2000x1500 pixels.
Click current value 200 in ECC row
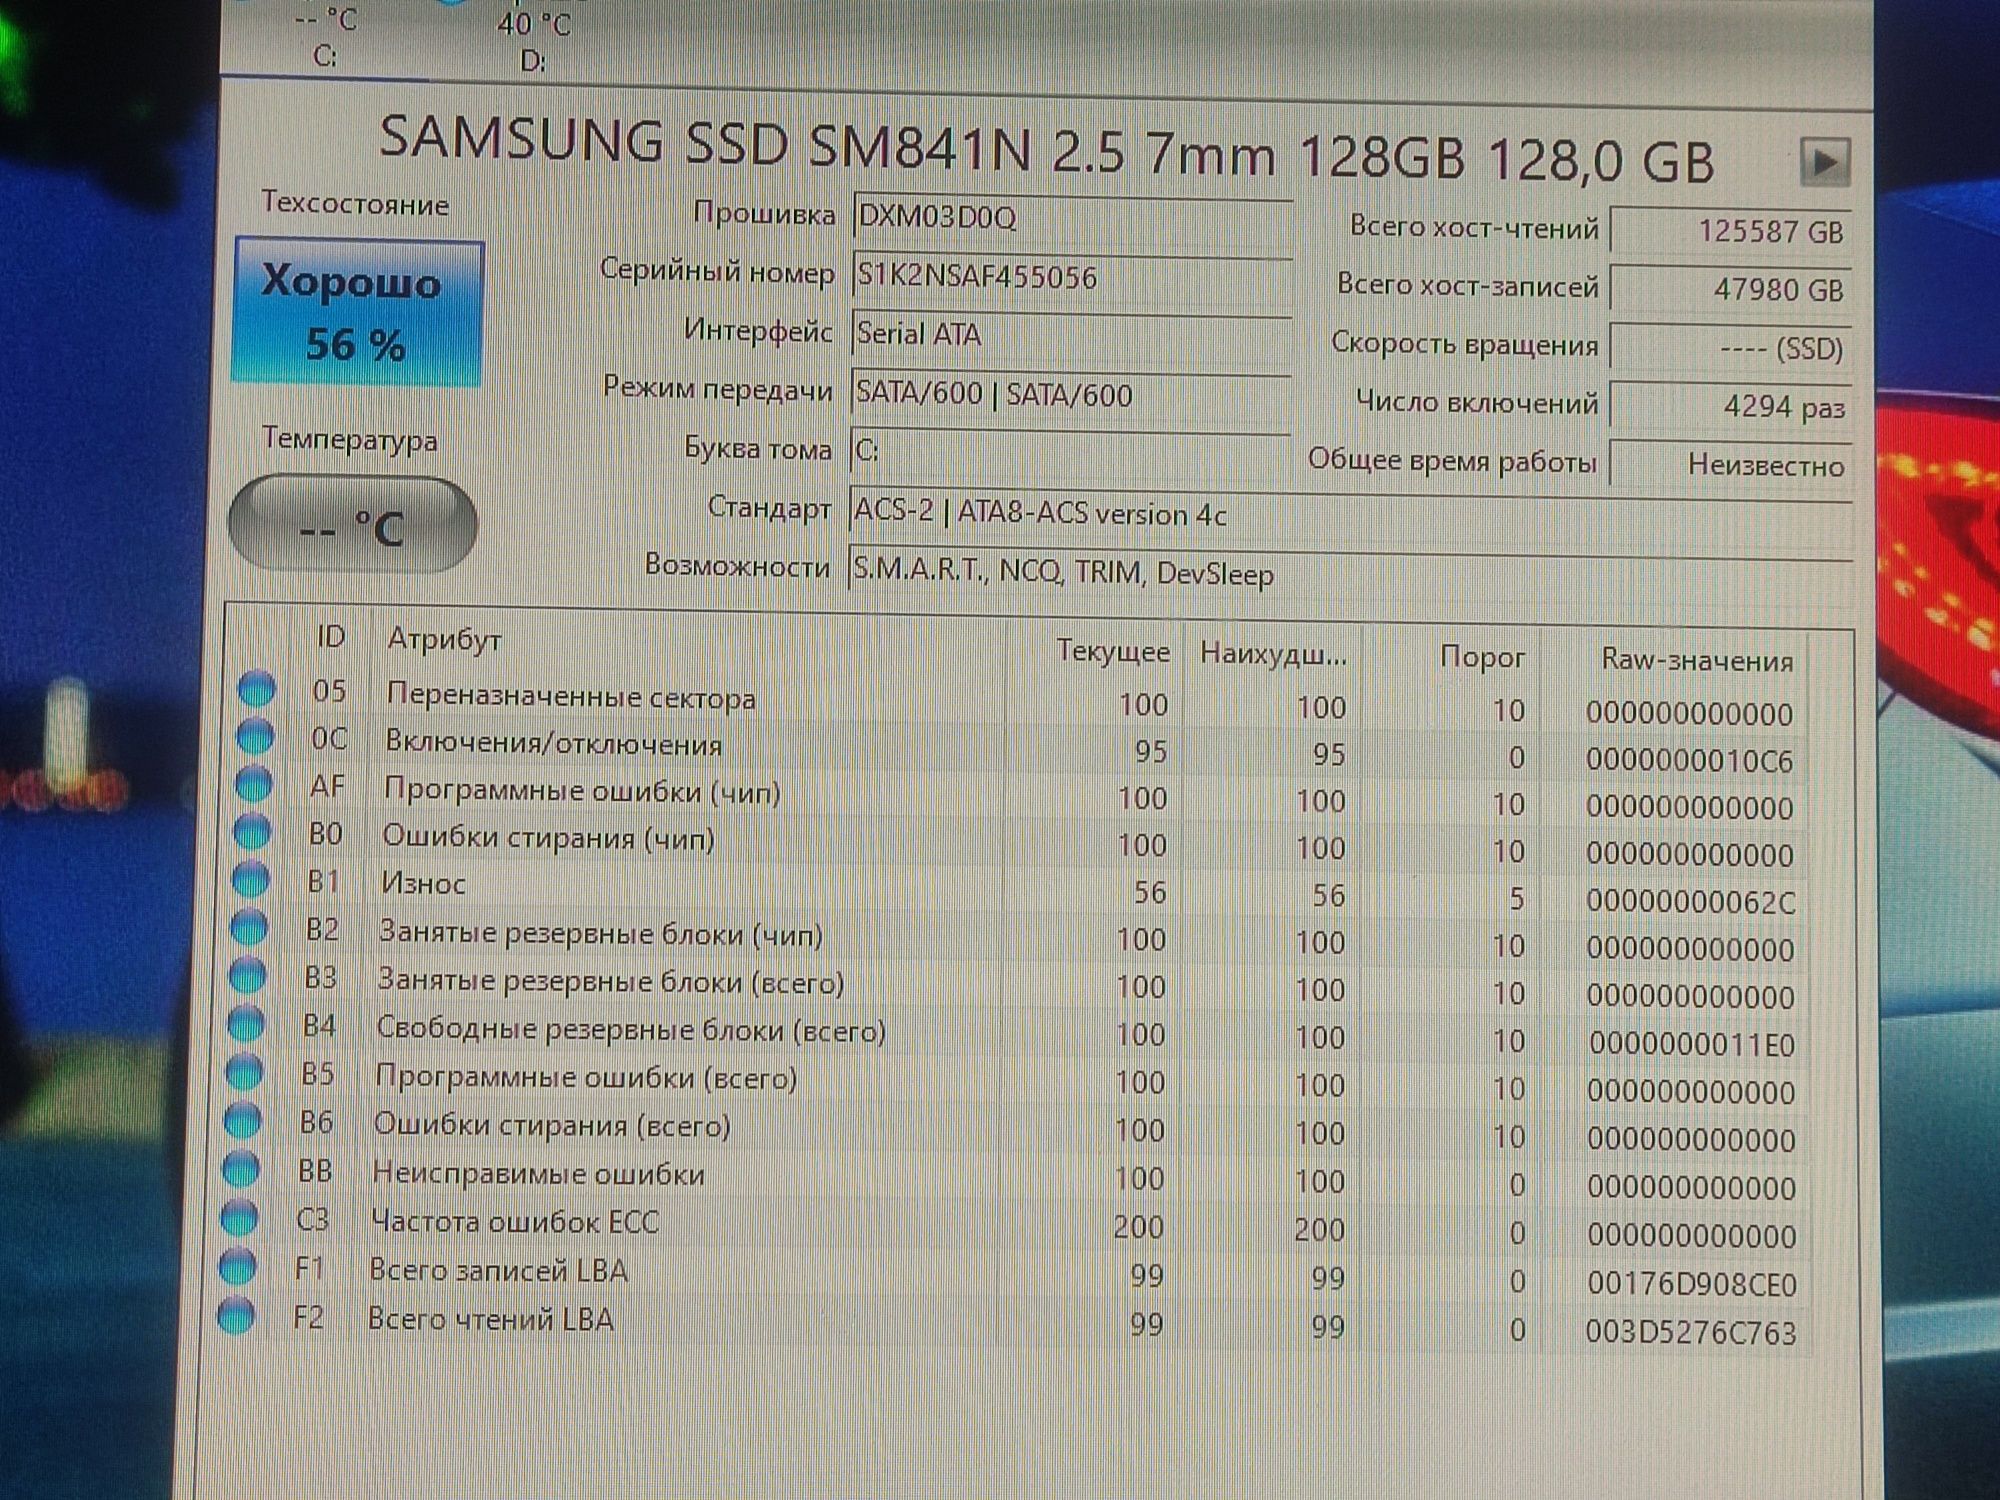click(x=1139, y=1227)
